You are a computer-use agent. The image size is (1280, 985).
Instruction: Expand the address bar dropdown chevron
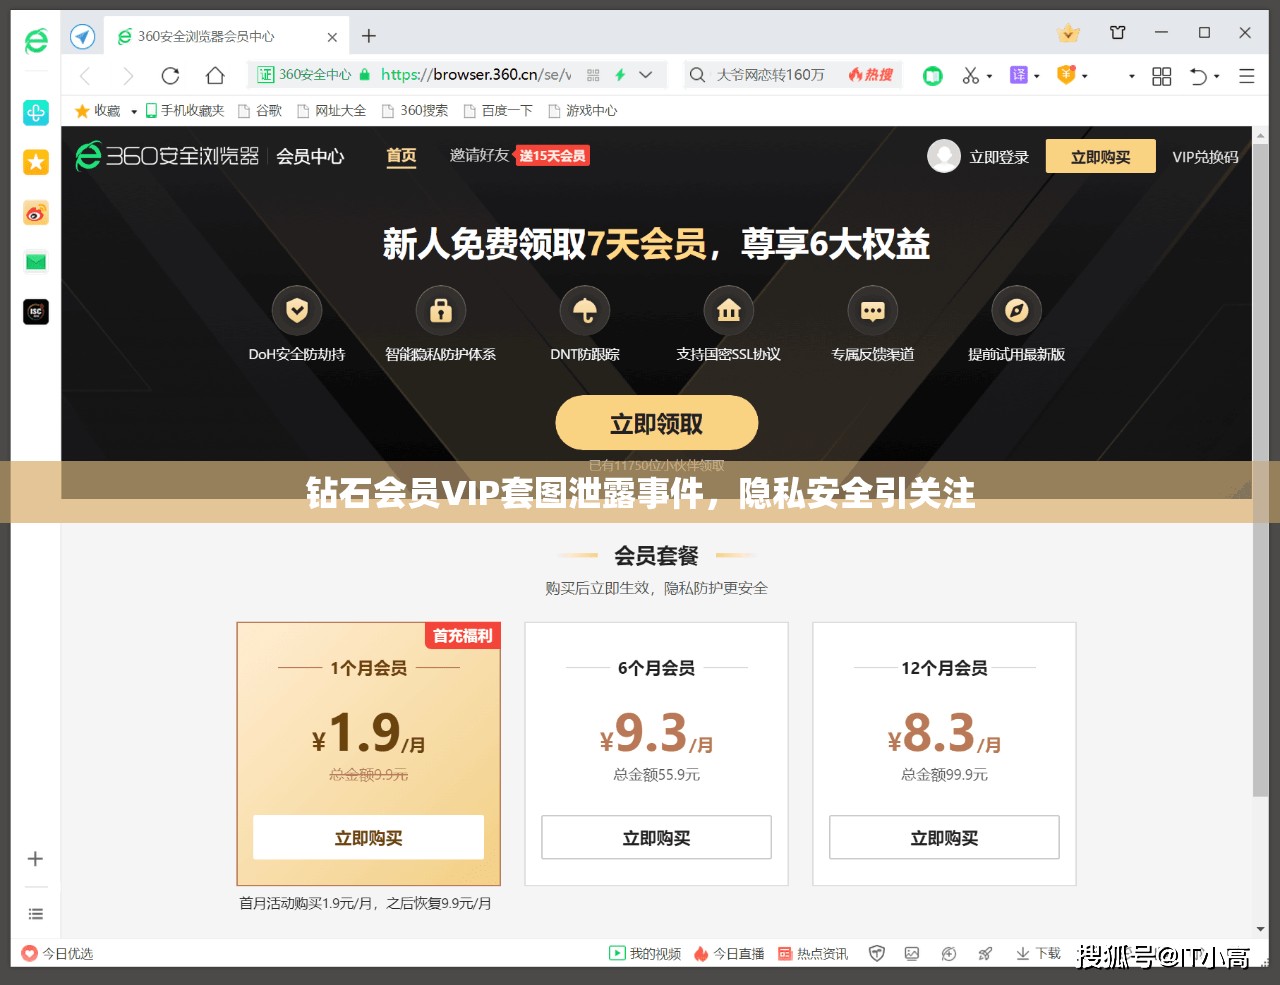click(x=646, y=75)
